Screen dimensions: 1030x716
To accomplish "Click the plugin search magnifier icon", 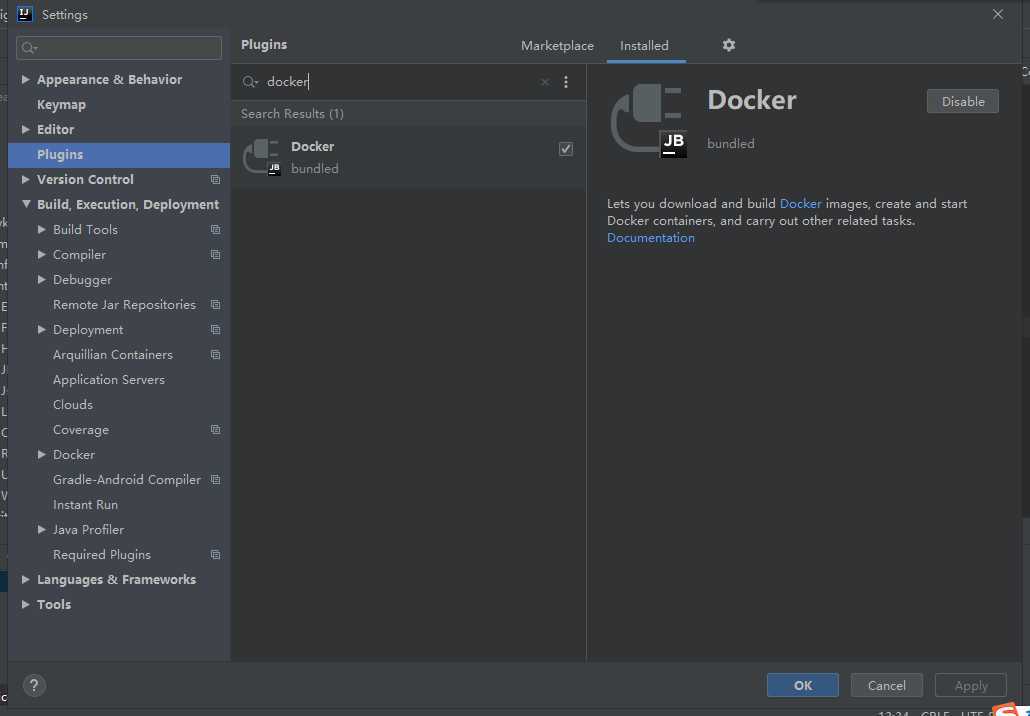I will click(250, 82).
